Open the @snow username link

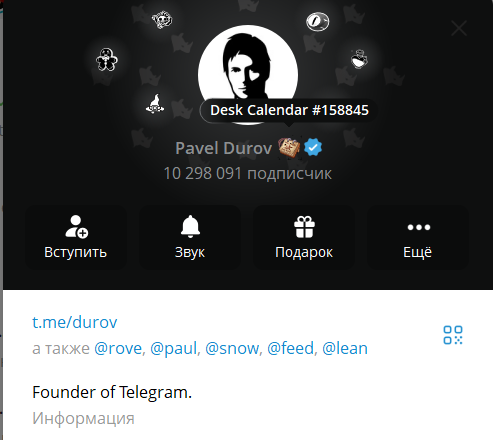tap(232, 348)
